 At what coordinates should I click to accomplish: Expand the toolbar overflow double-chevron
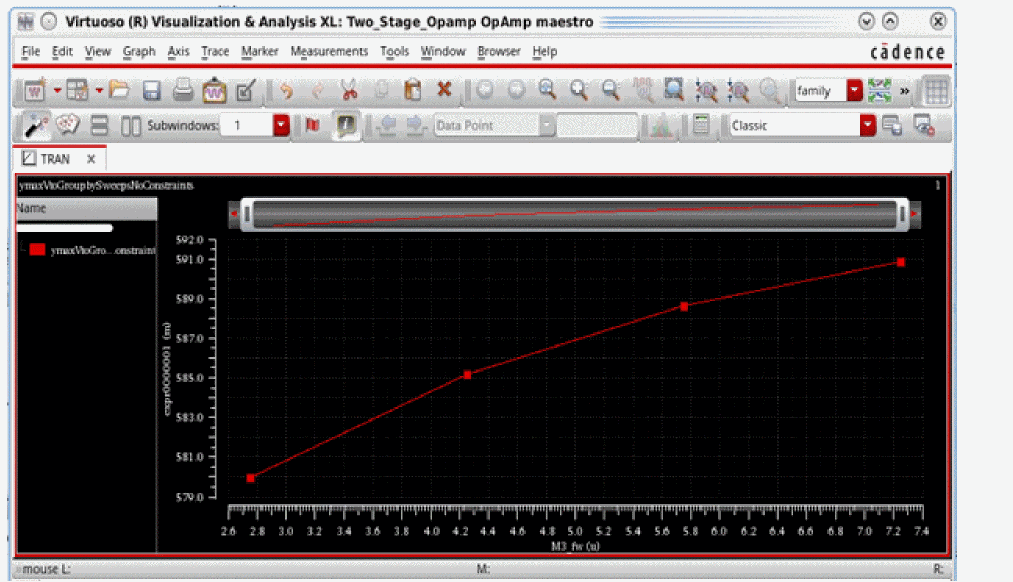point(904,91)
